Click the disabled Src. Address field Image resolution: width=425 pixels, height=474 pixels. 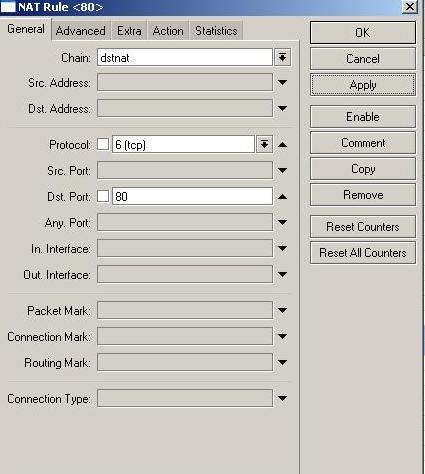185,82
